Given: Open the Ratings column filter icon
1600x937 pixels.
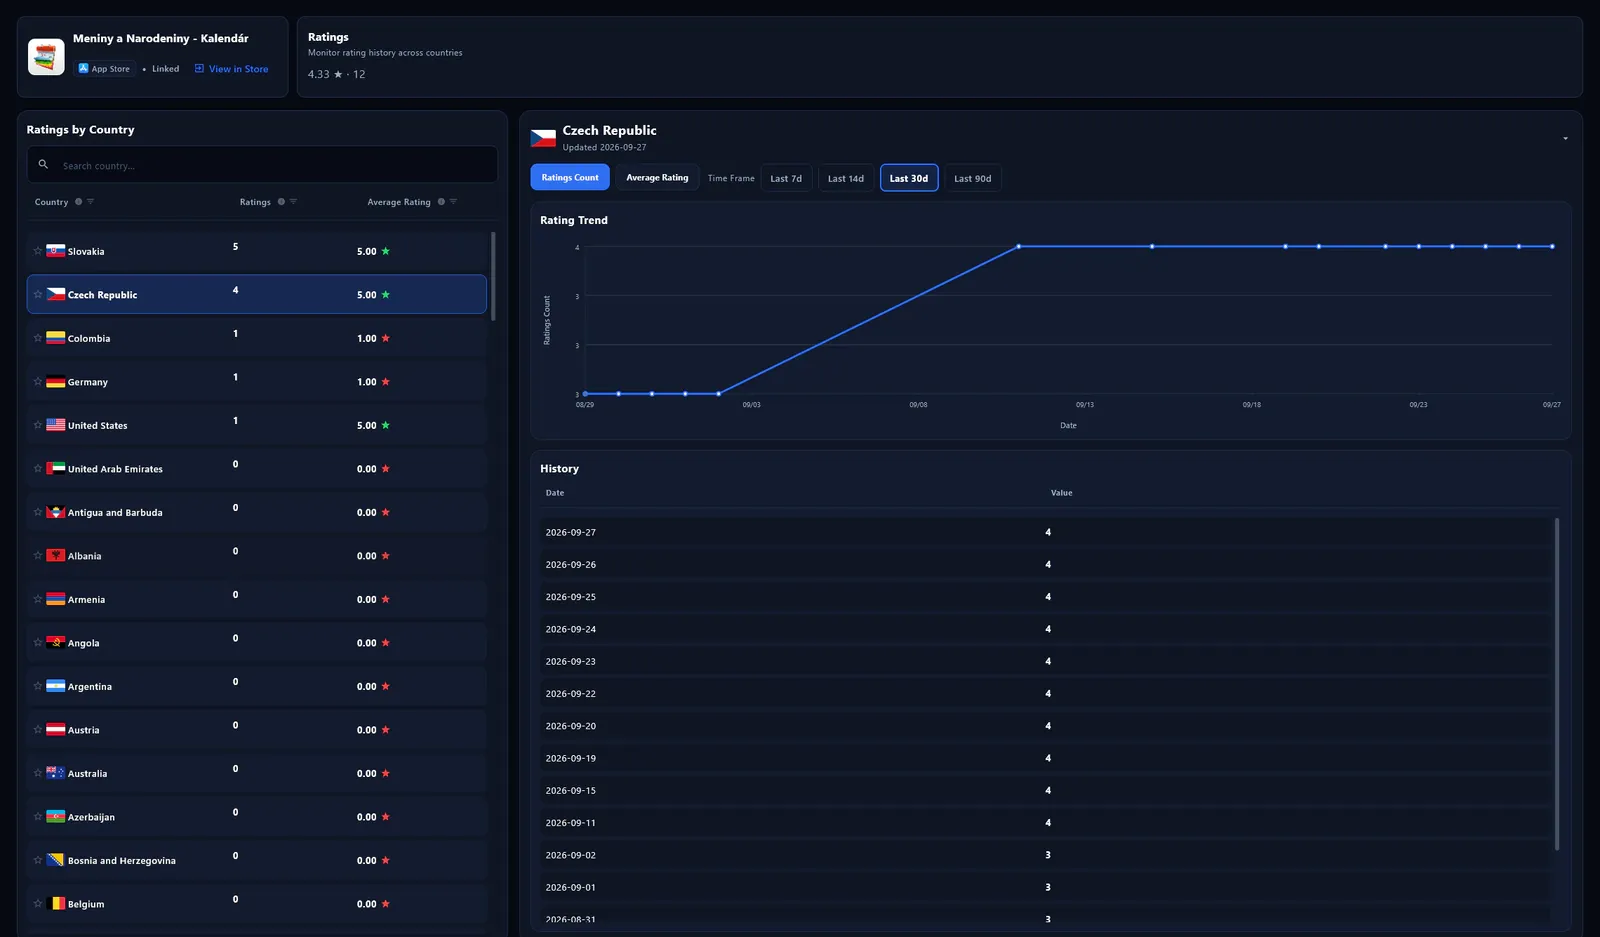Looking at the screenshot, I should (x=293, y=202).
